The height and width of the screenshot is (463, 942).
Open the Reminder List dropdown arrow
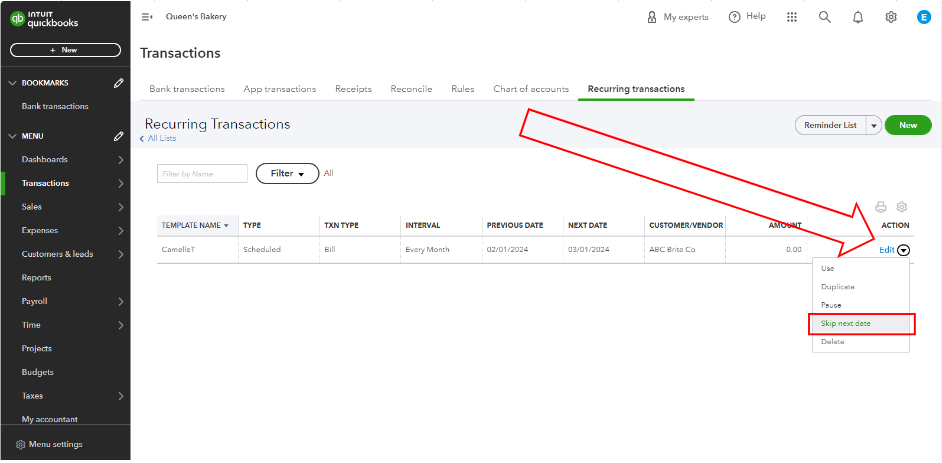click(x=873, y=126)
